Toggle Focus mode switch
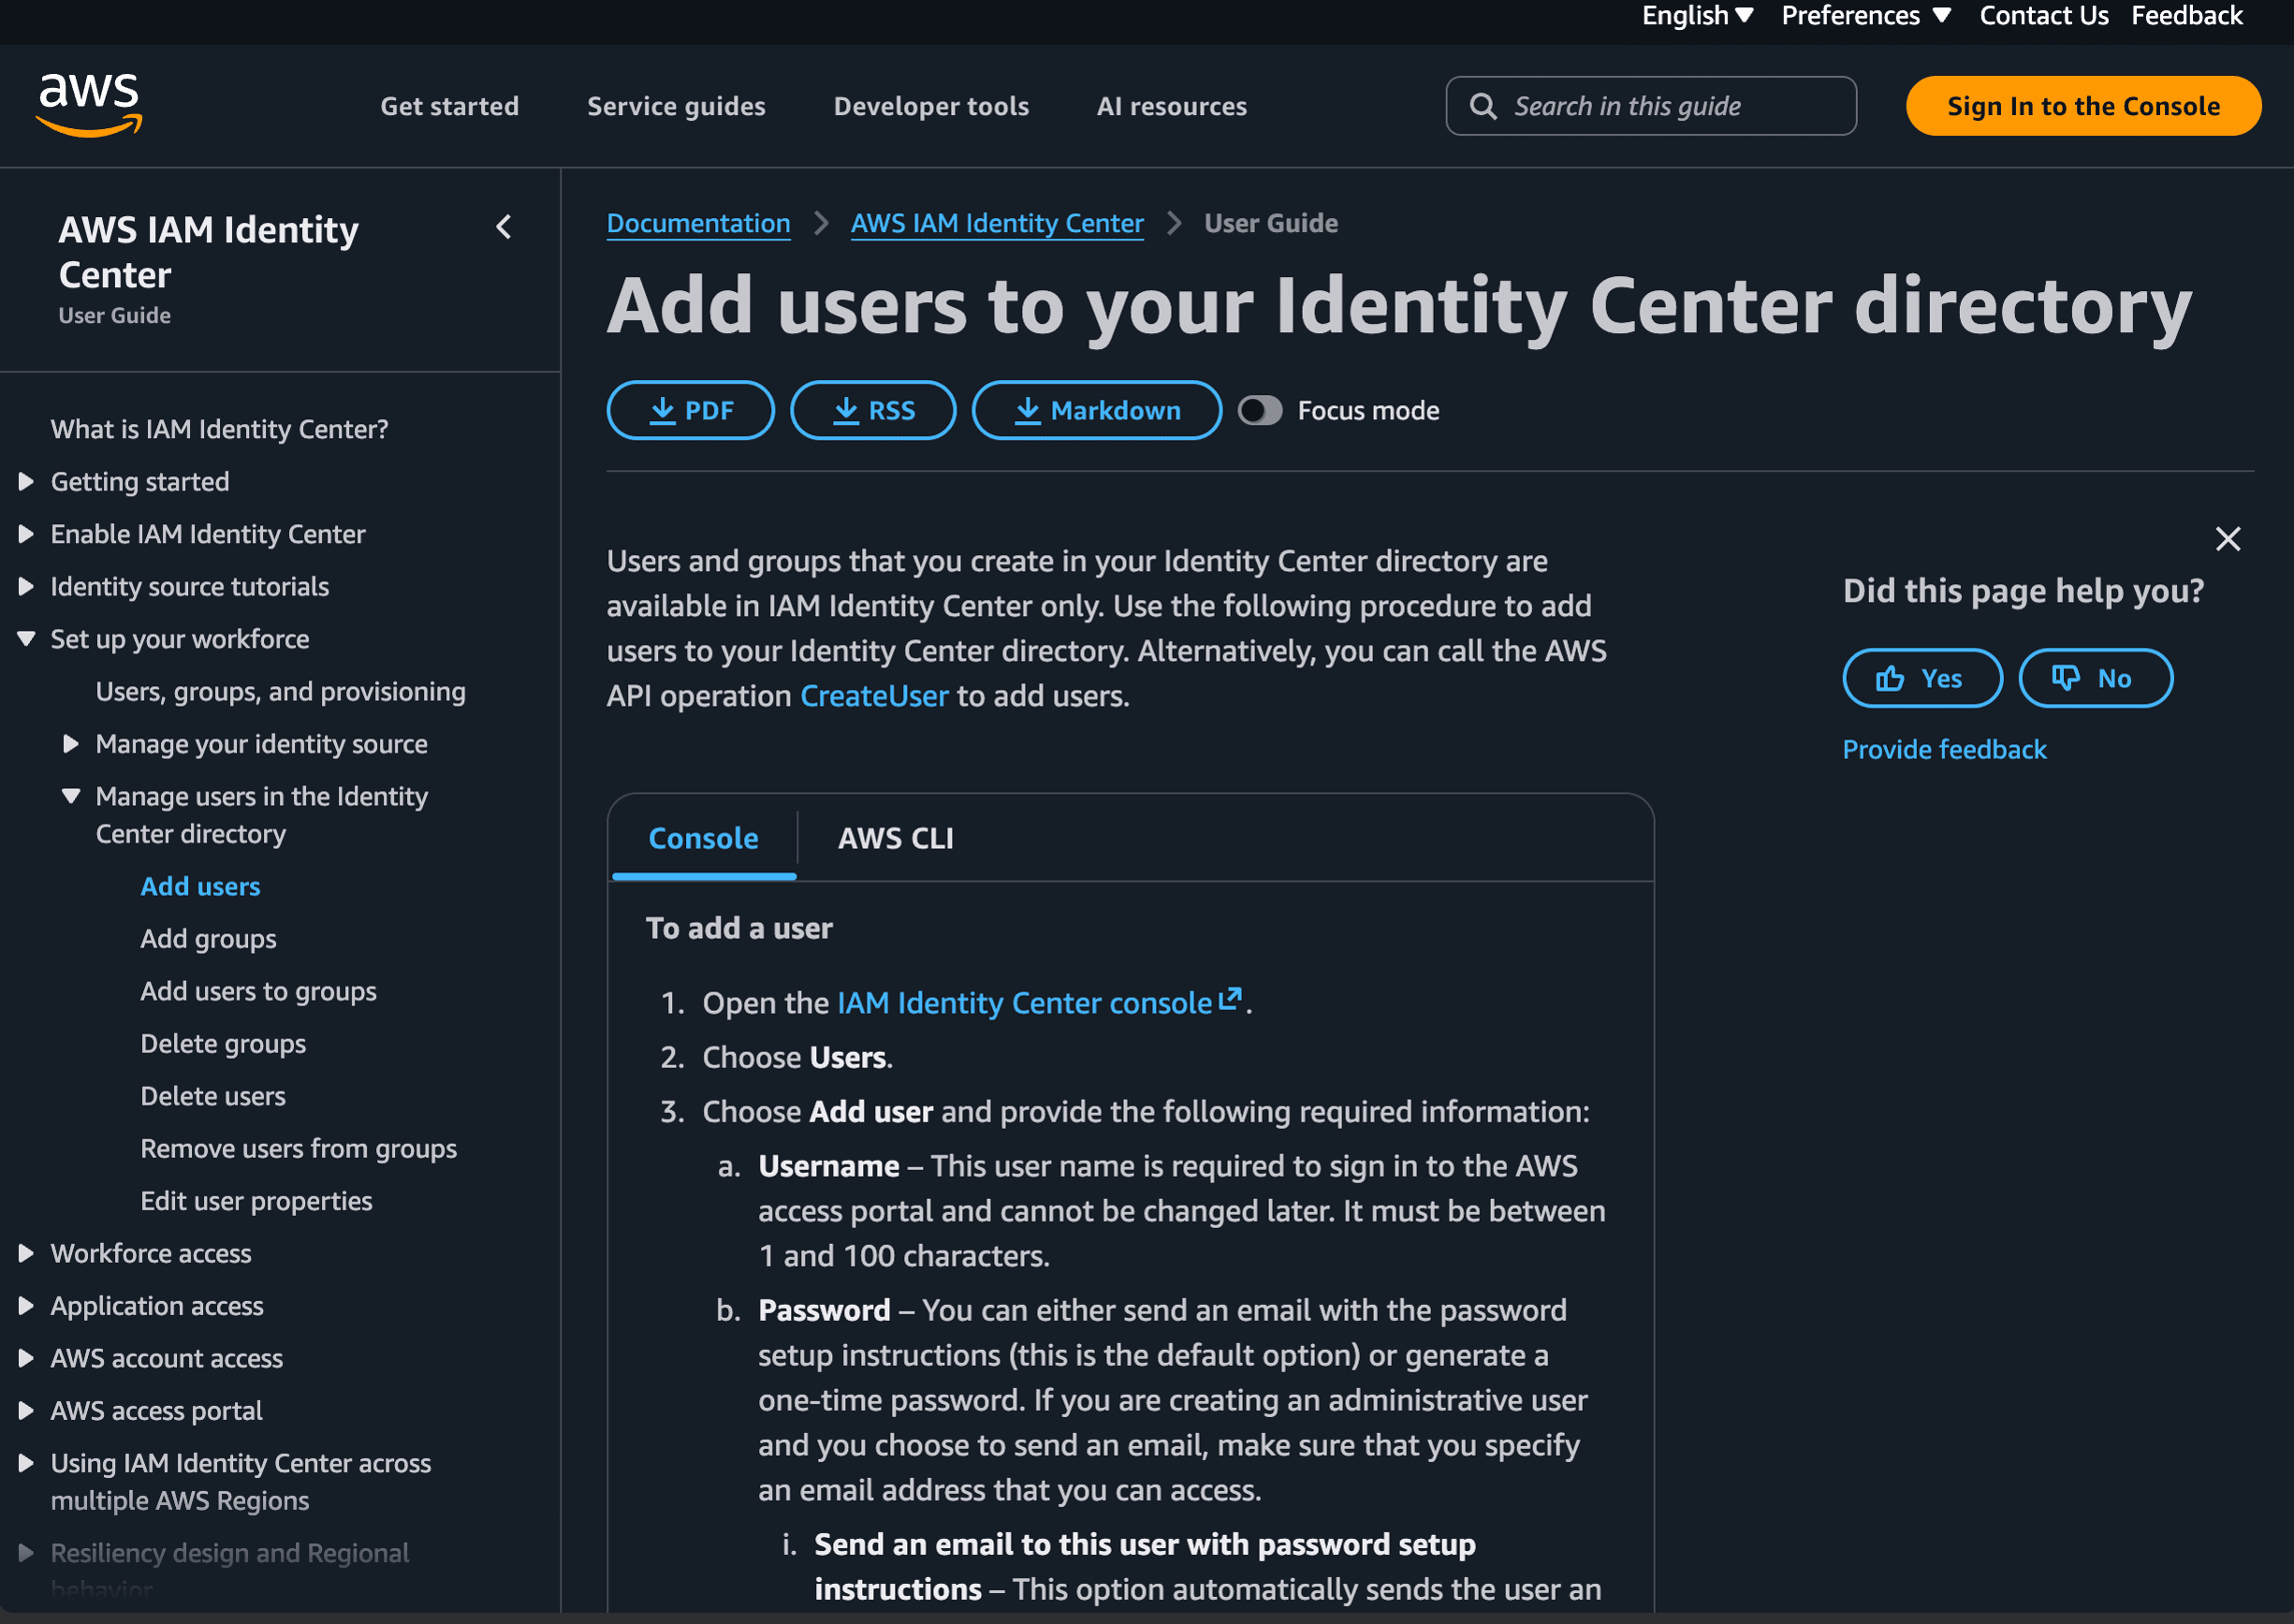 click(x=1259, y=410)
